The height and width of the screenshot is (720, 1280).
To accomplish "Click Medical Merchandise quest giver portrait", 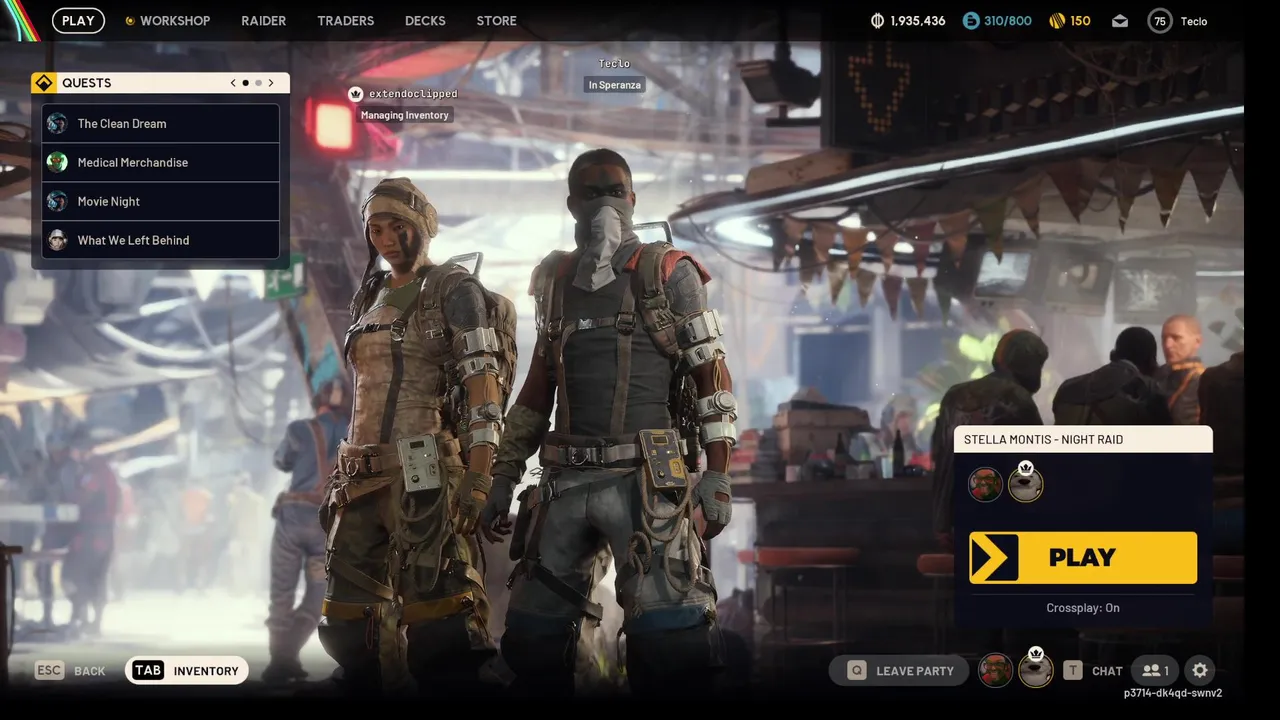I will point(58,162).
